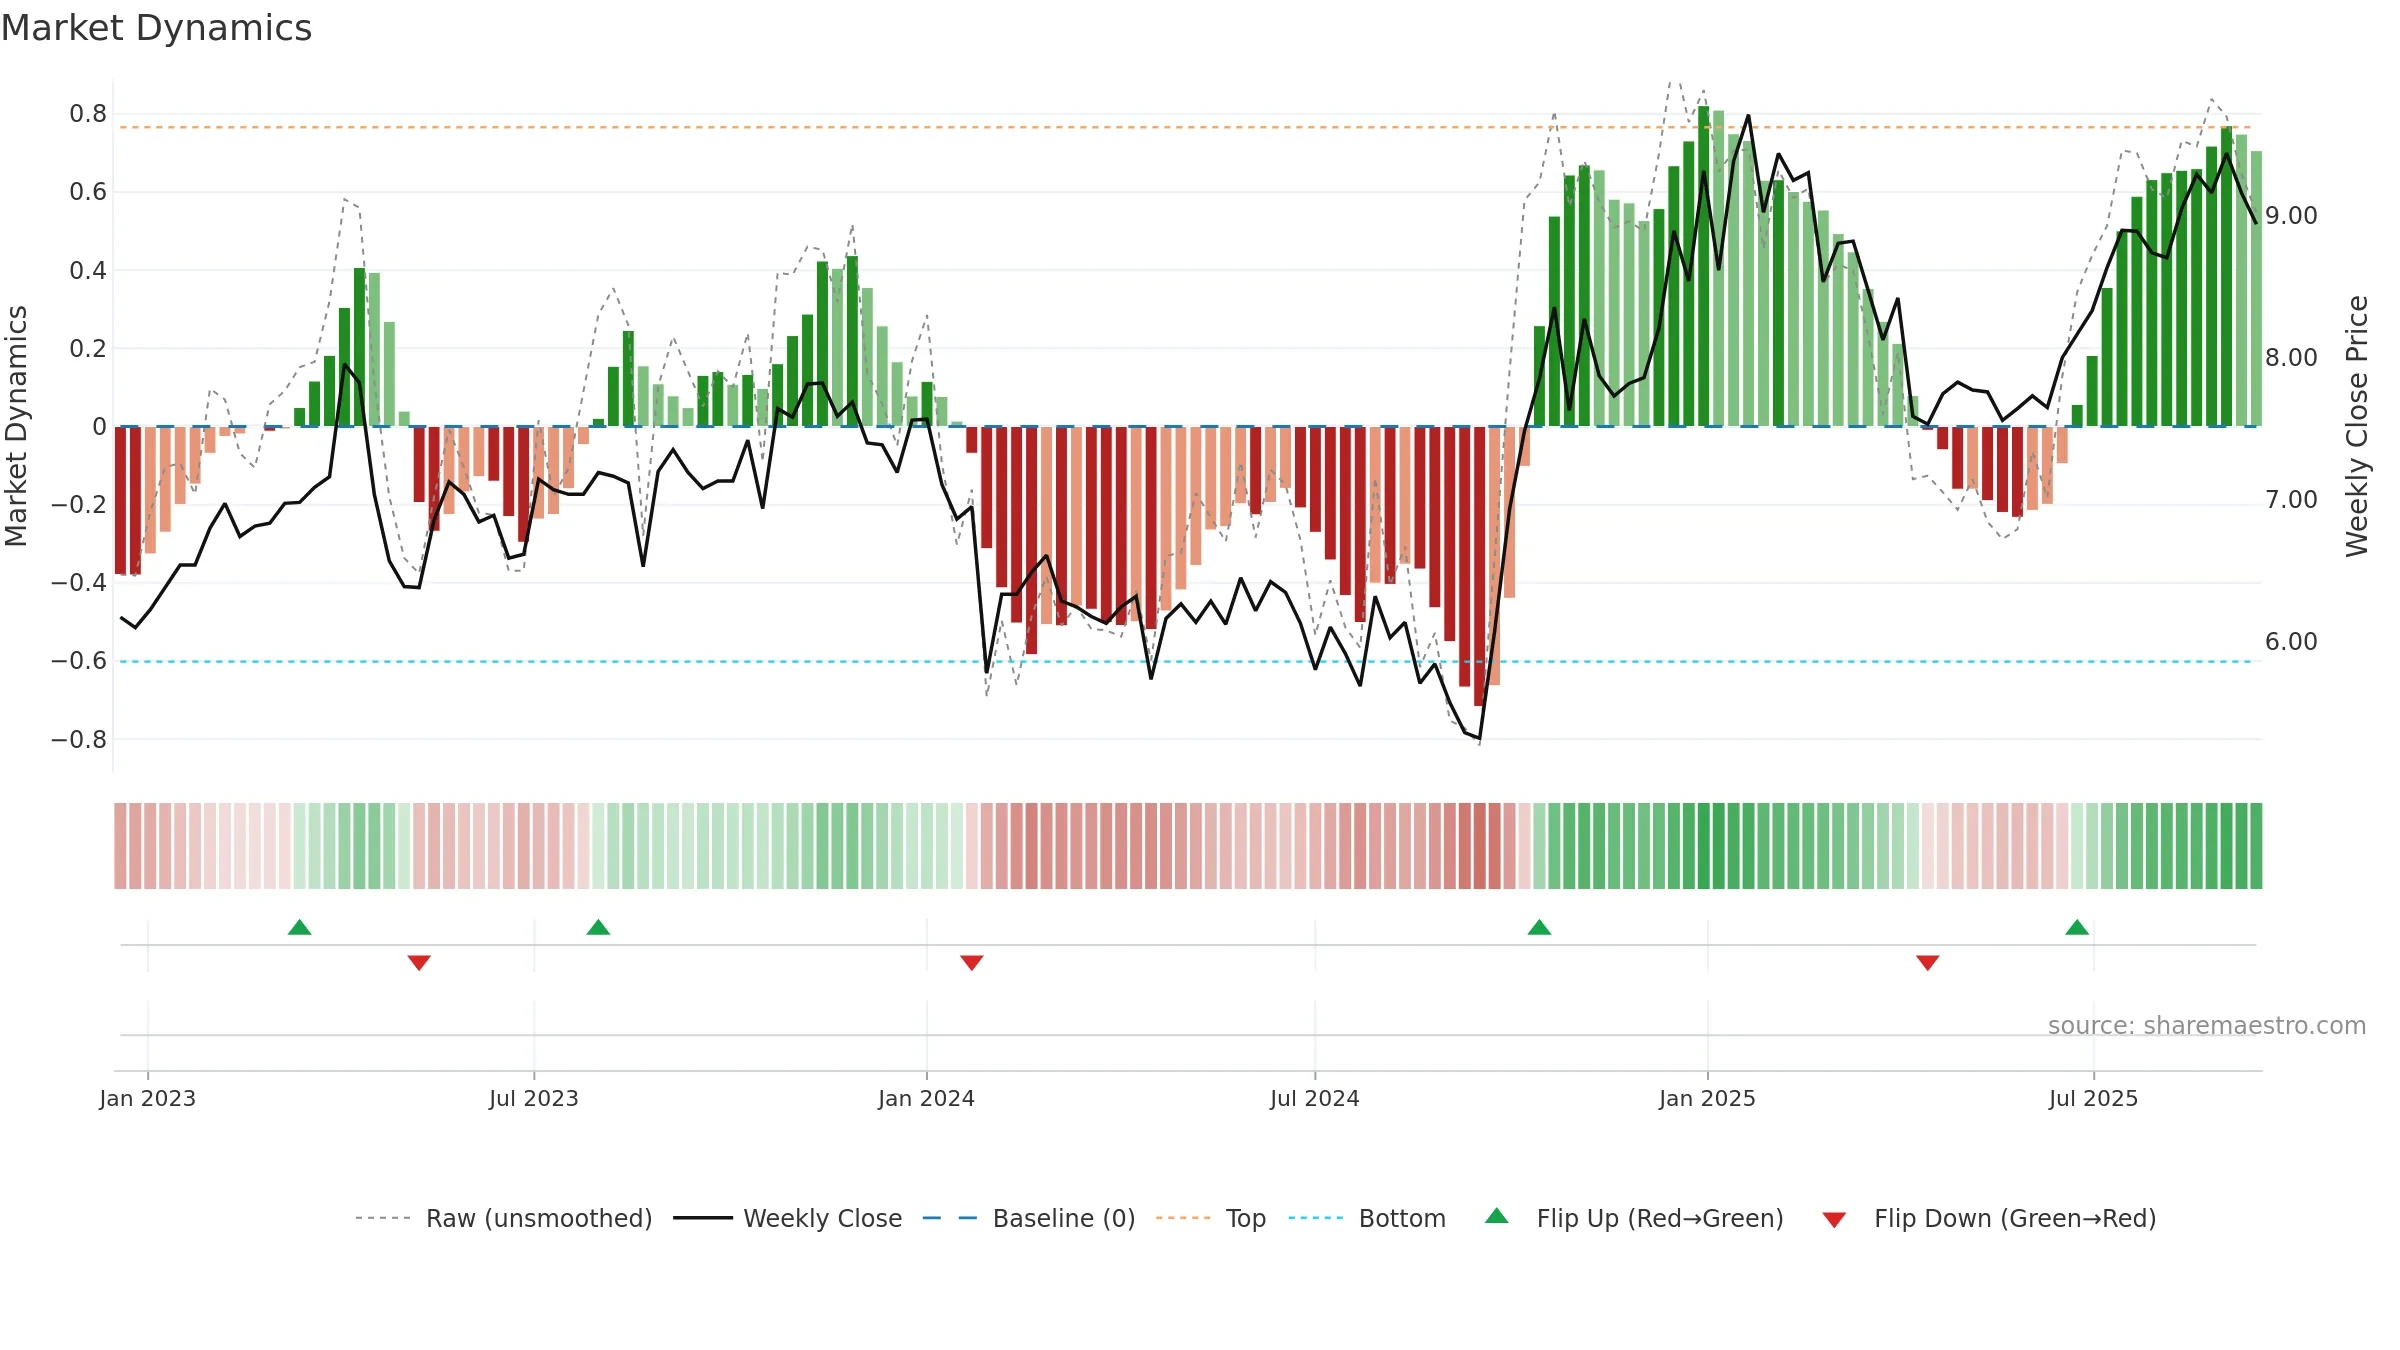
Task: Toggle Flip Down (Green→Red) legend entry
Action: pyautogui.click(x=1989, y=1218)
